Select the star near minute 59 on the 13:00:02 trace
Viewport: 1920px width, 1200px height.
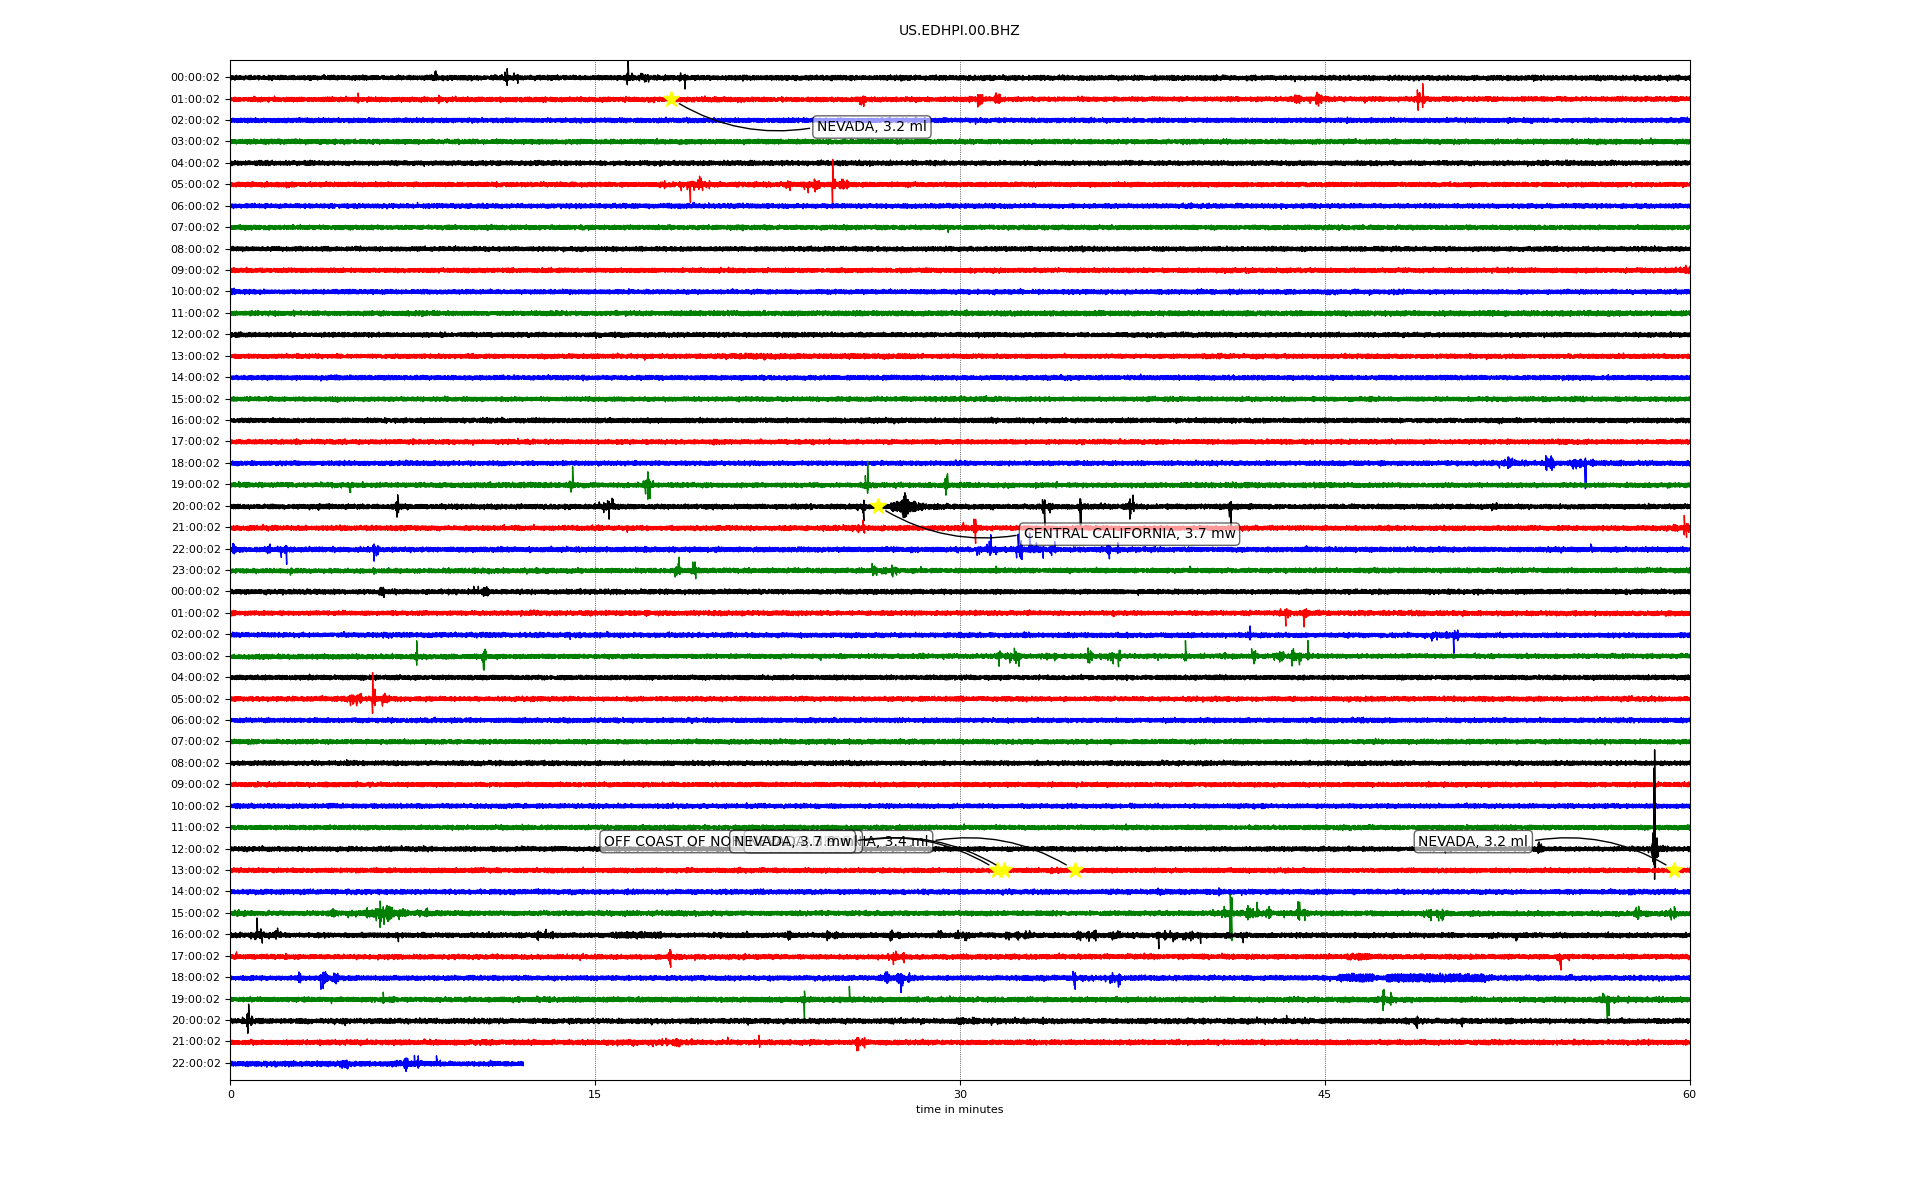tap(1674, 870)
